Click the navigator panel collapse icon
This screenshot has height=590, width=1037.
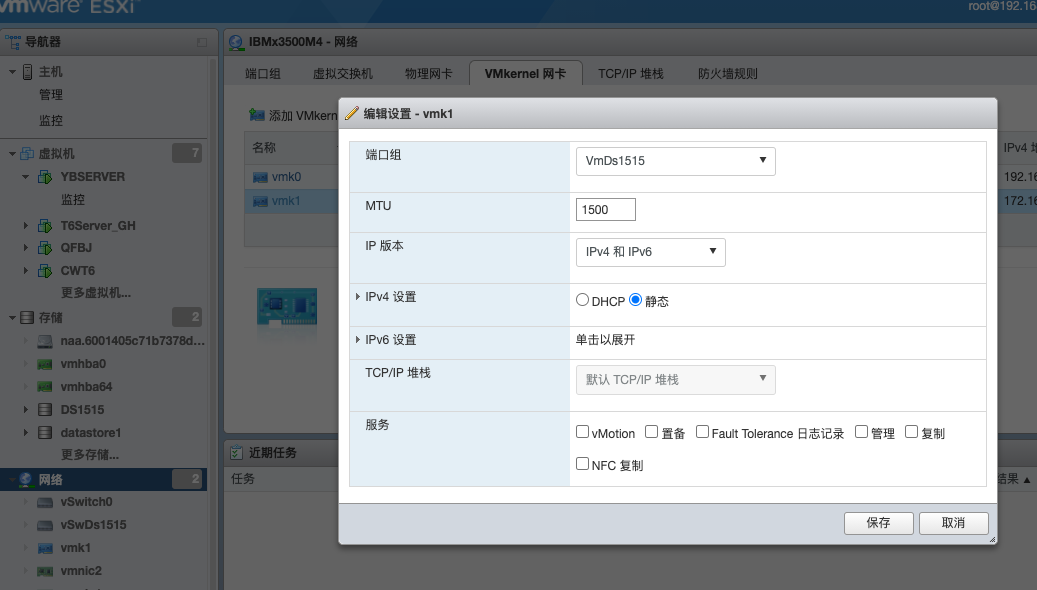[x=202, y=42]
